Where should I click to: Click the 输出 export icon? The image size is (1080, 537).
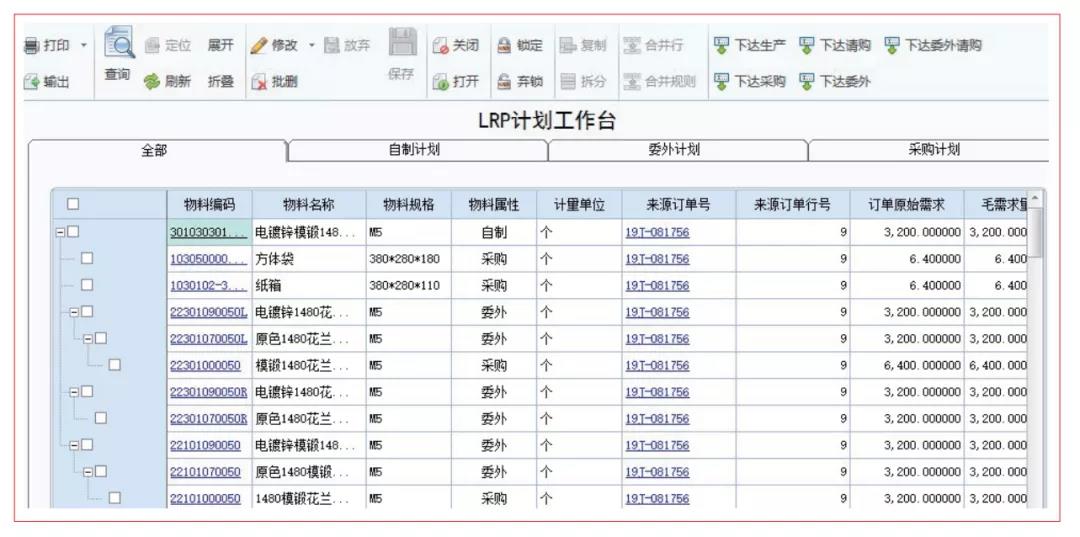tap(32, 83)
